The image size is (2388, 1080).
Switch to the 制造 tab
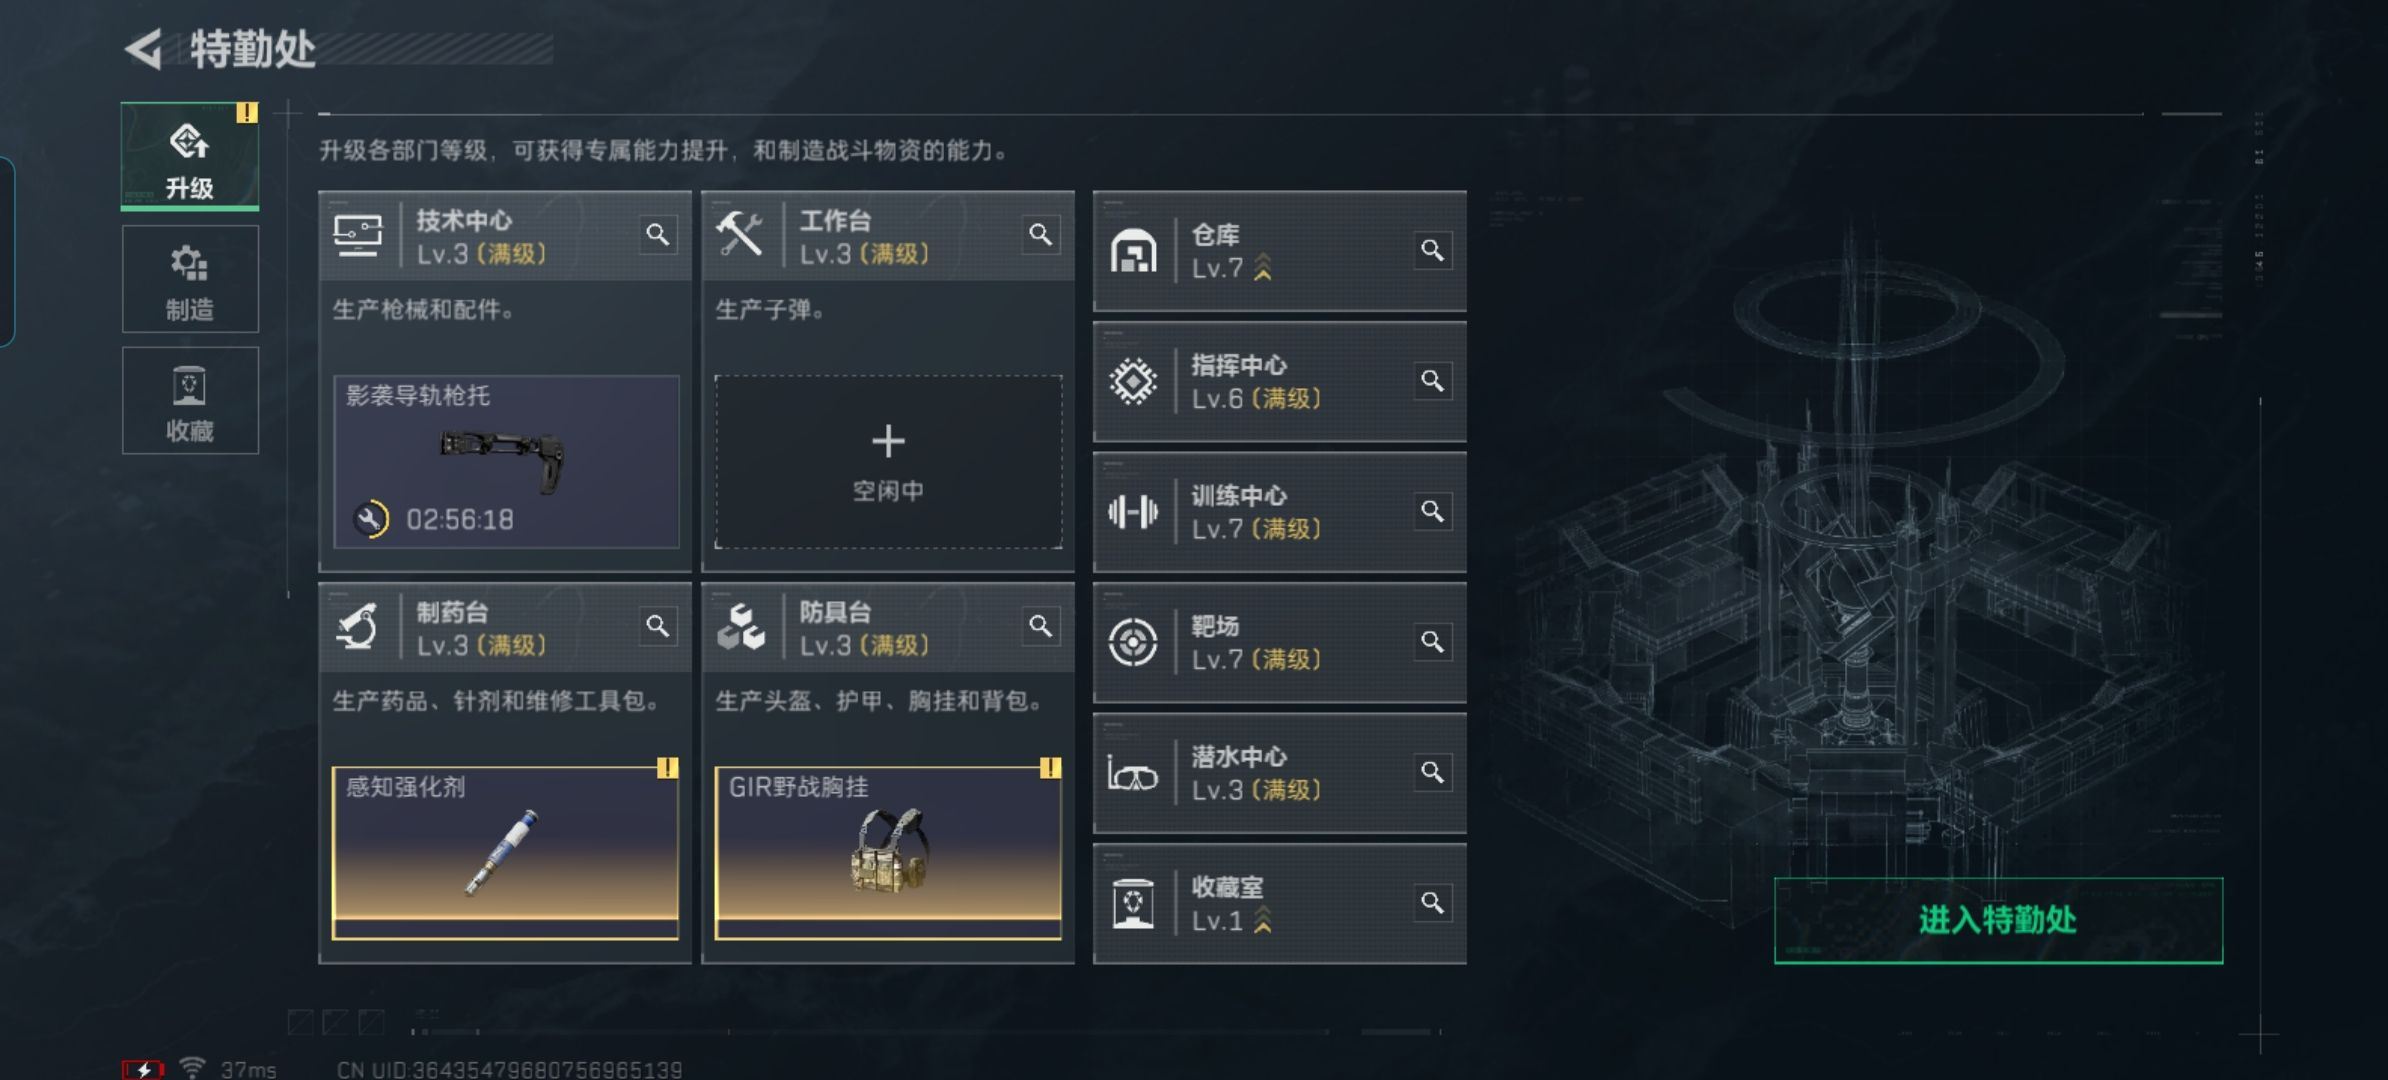(x=190, y=279)
